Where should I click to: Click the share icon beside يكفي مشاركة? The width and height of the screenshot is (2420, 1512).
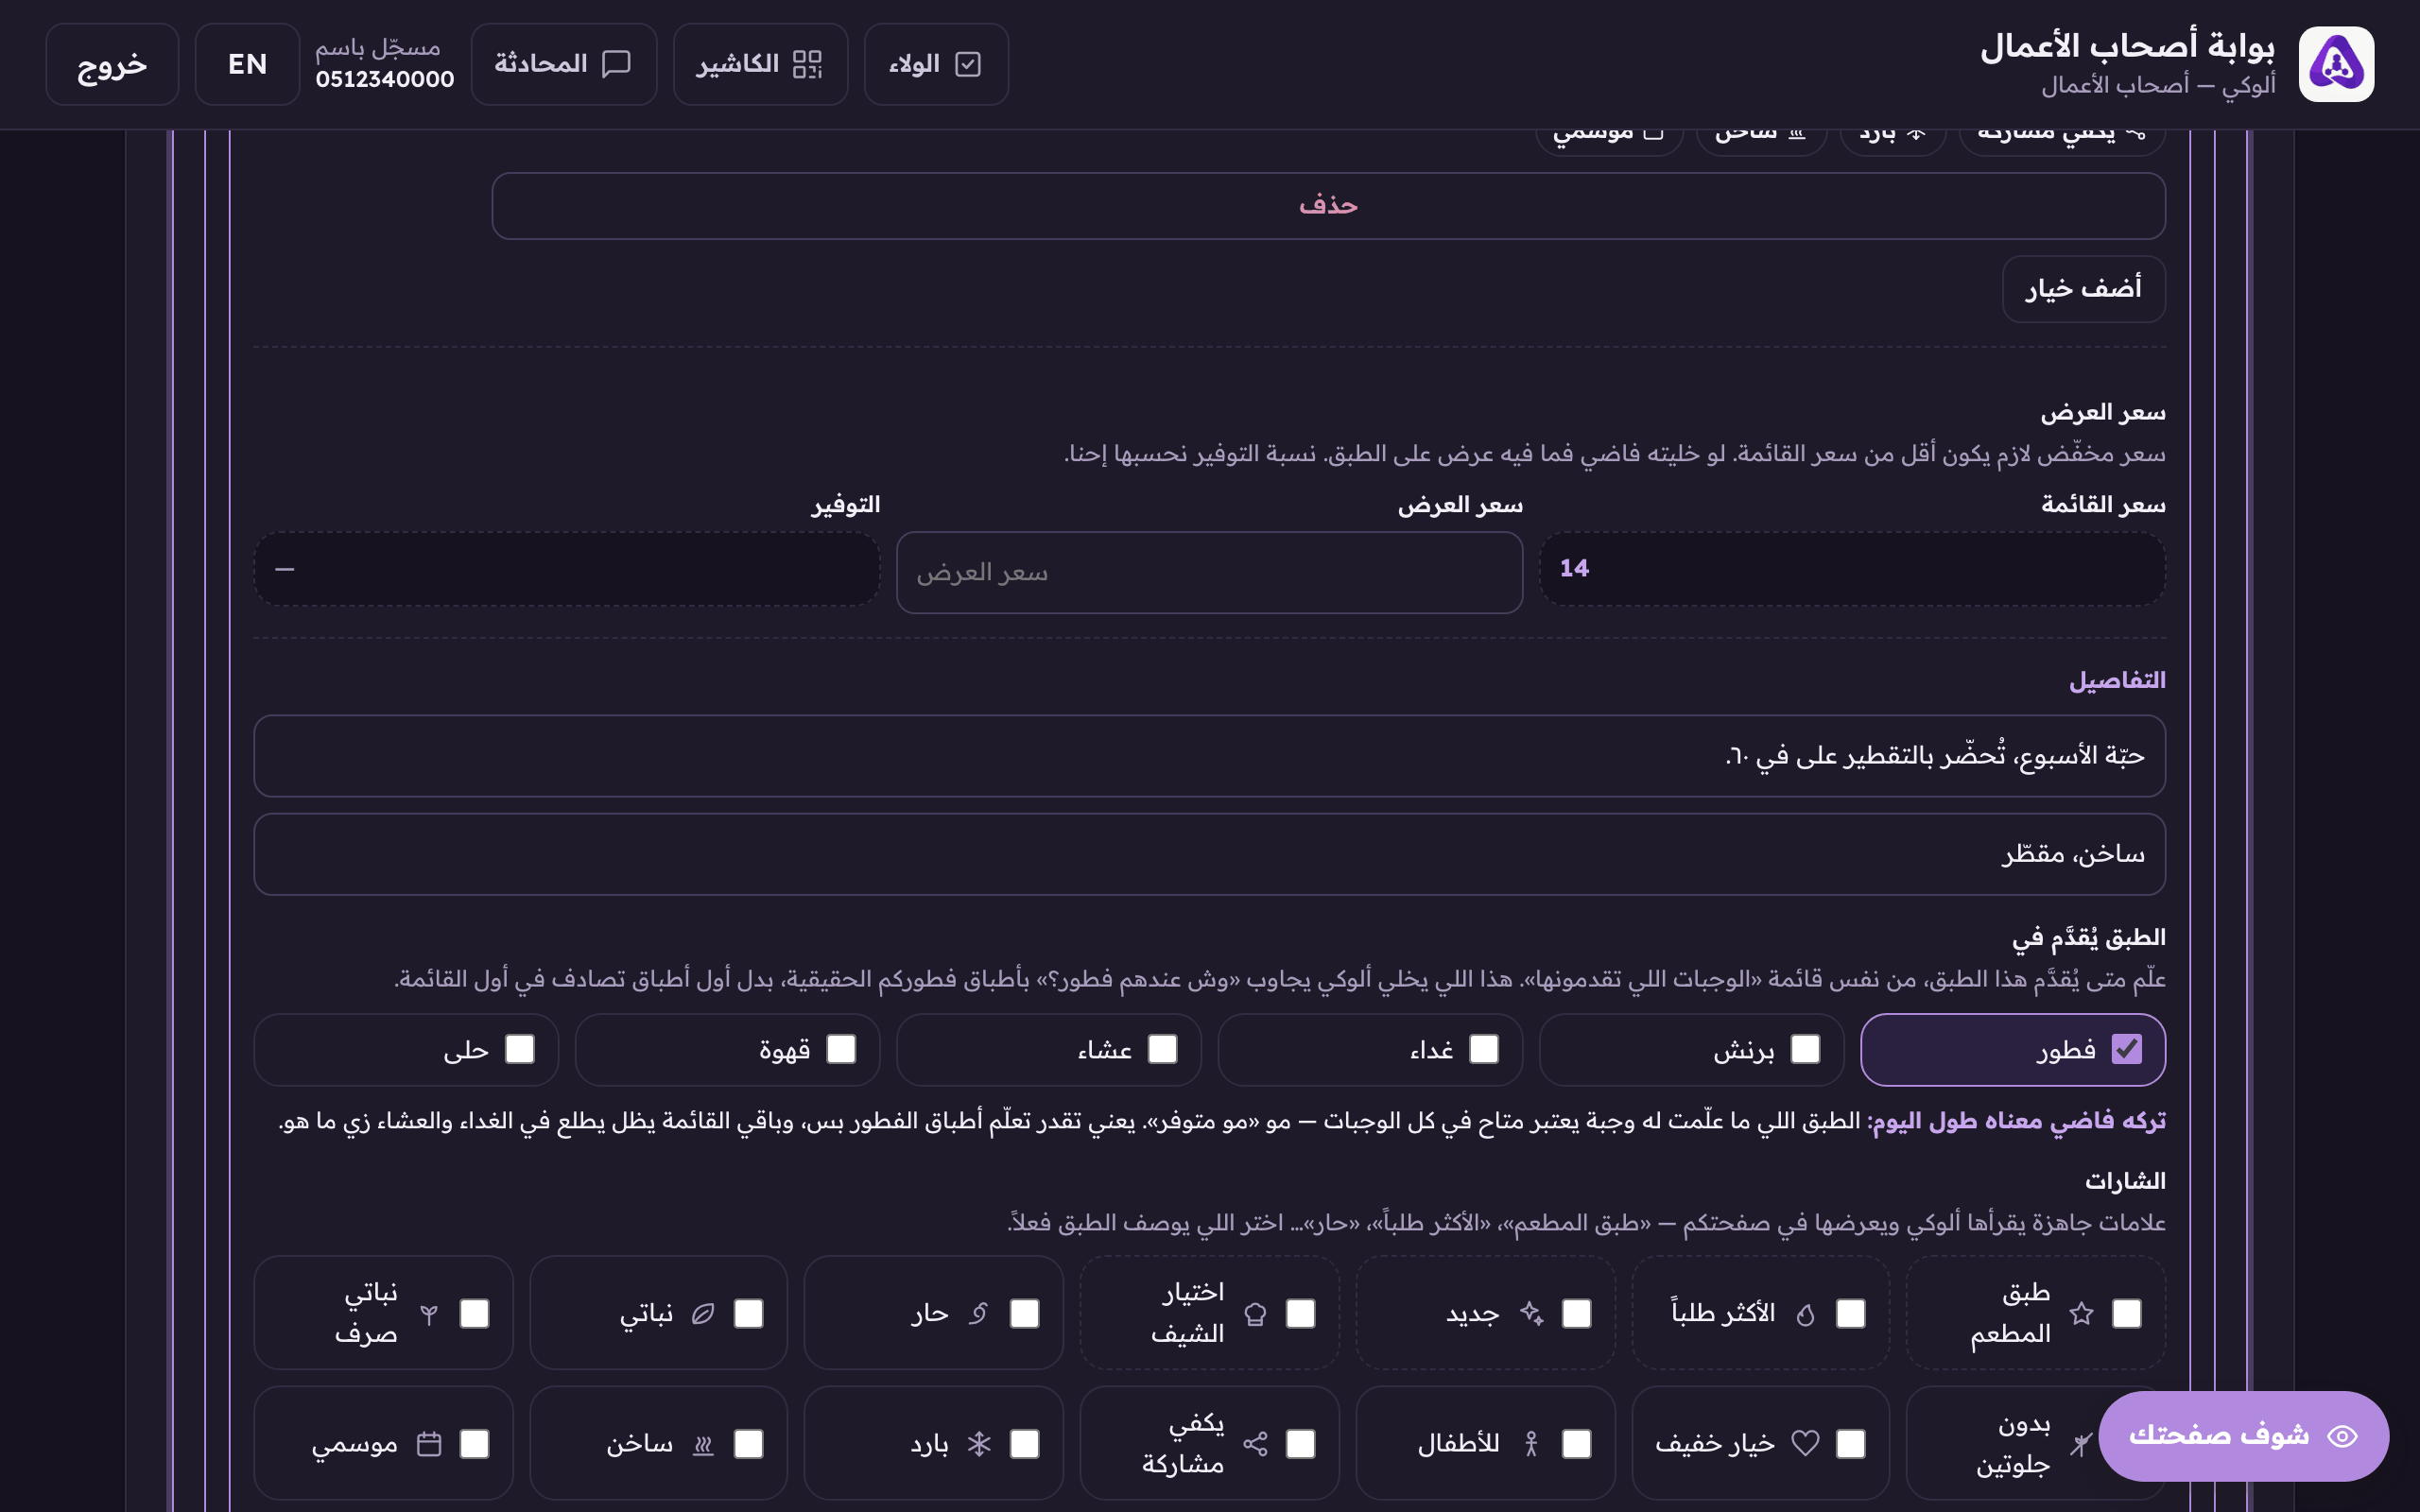click(1255, 1443)
